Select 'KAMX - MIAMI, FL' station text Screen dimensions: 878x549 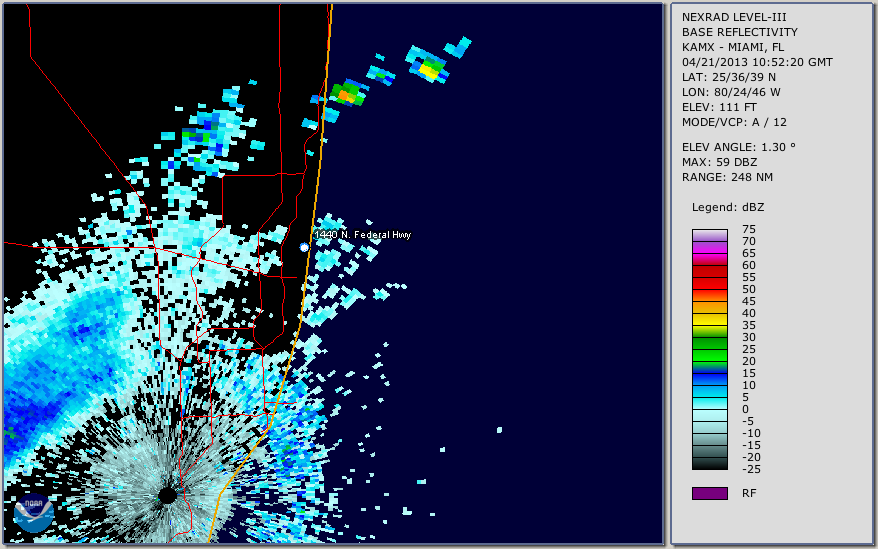pyautogui.click(x=733, y=47)
